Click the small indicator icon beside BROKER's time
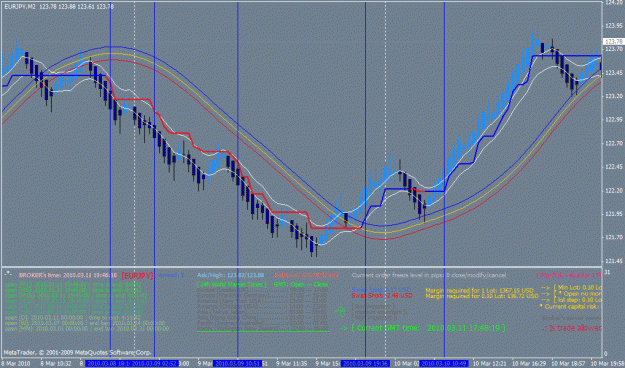The image size is (625, 368). (7, 273)
